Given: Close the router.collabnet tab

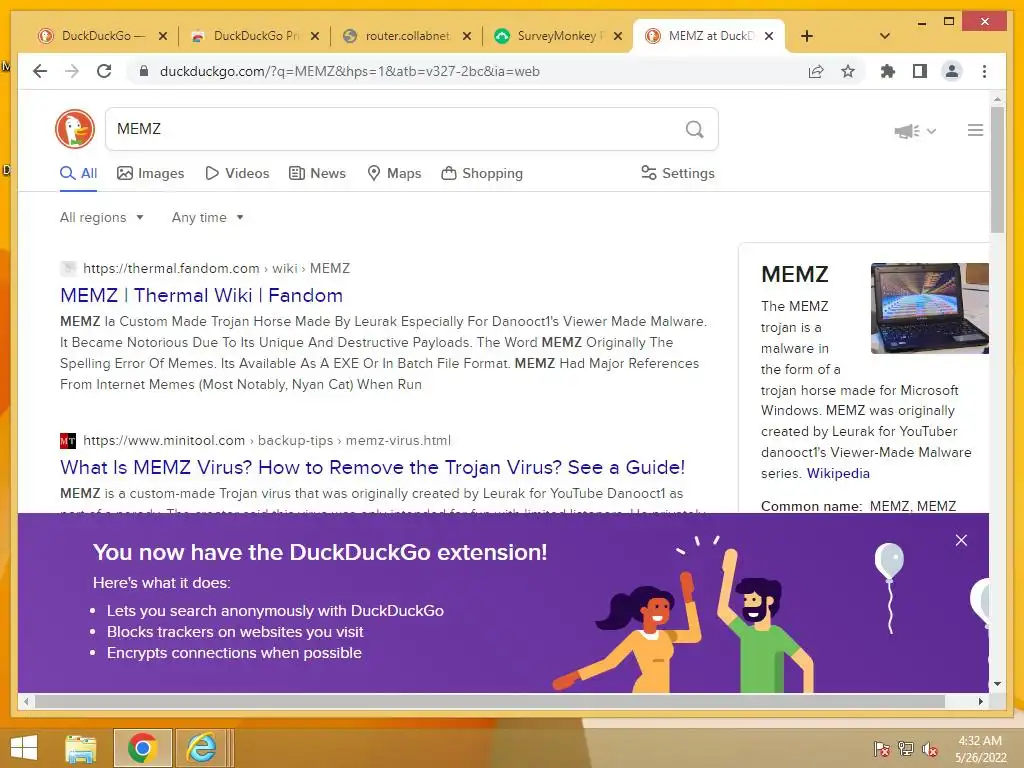Looking at the screenshot, I should pyautogui.click(x=466, y=36).
